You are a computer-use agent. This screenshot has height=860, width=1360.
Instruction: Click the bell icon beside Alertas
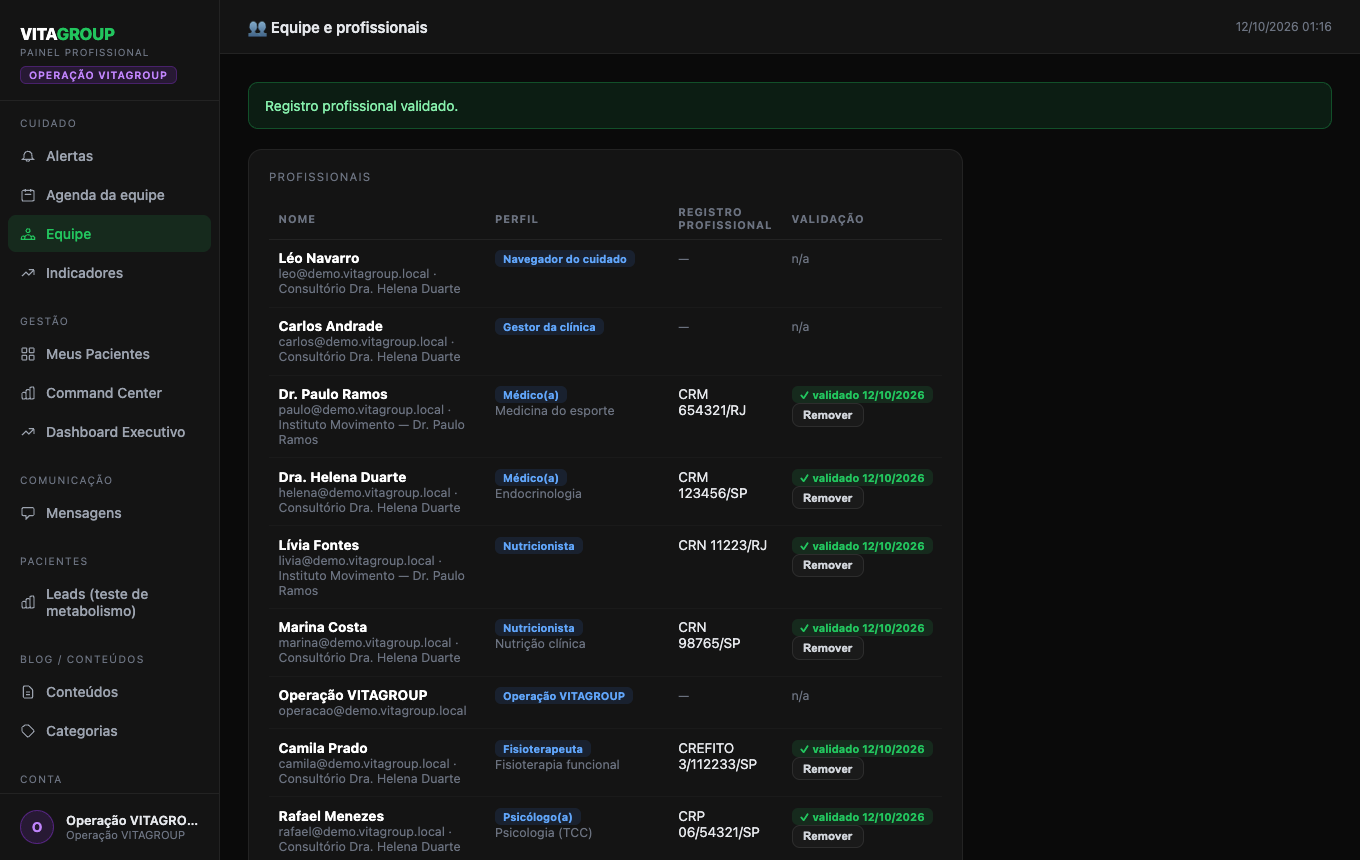28,156
